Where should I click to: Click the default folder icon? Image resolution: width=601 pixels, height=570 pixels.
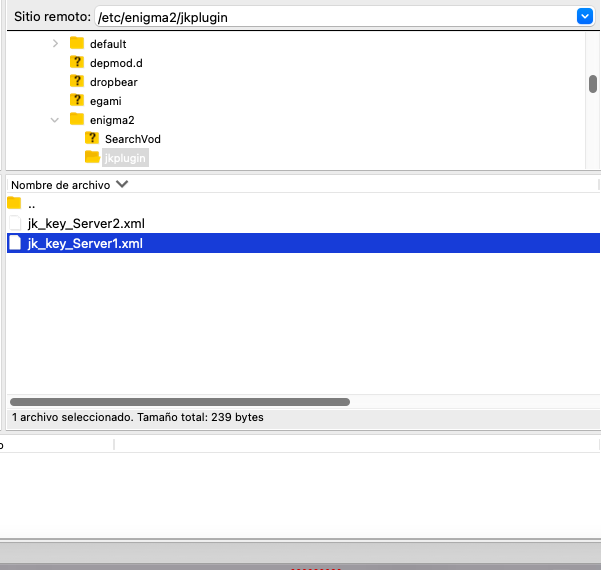tap(77, 44)
